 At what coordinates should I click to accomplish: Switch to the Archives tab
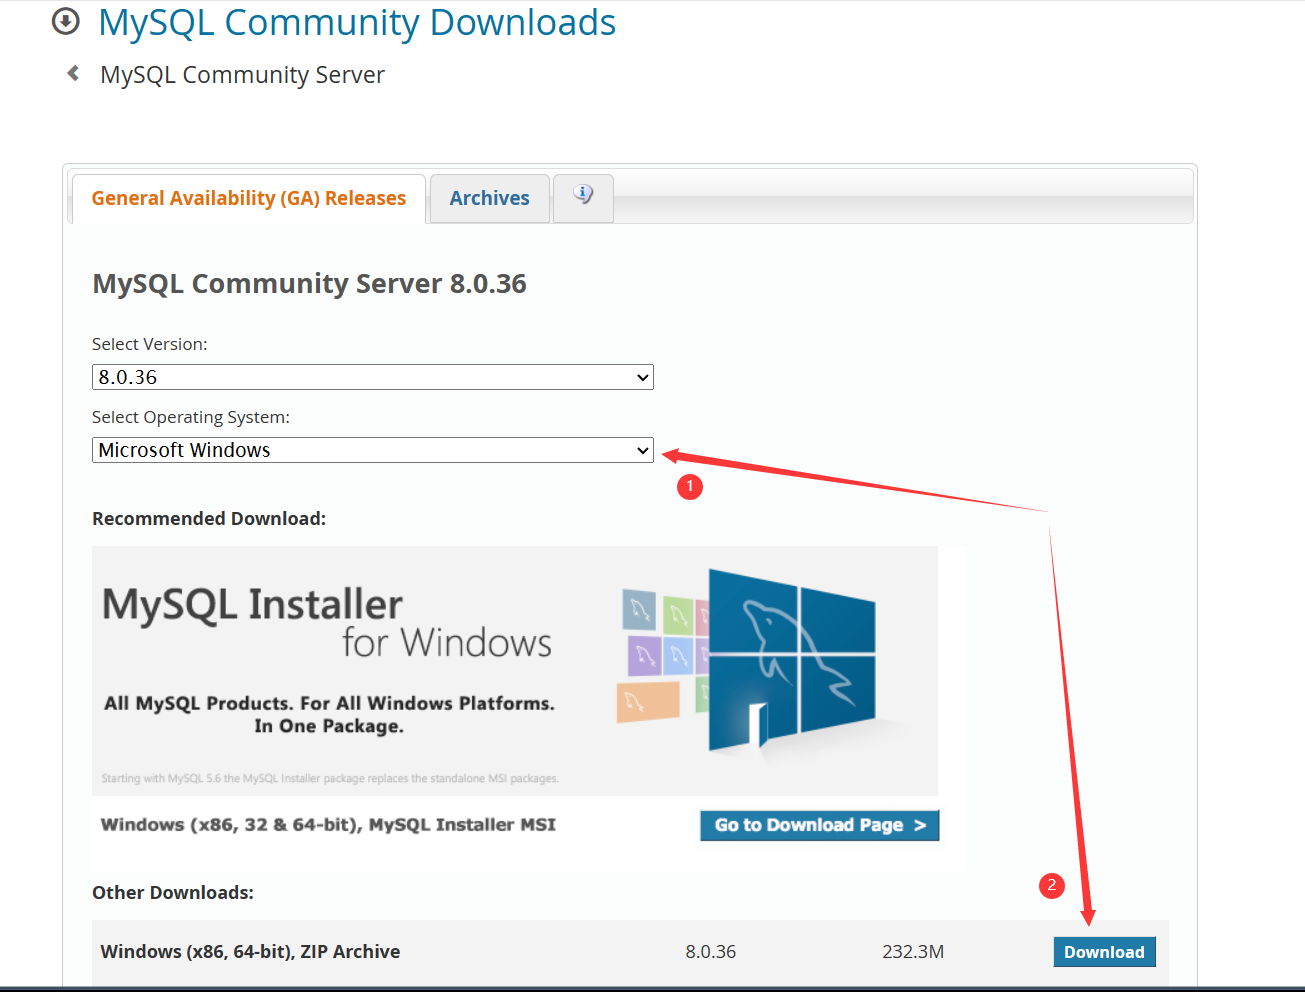(489, 198)
